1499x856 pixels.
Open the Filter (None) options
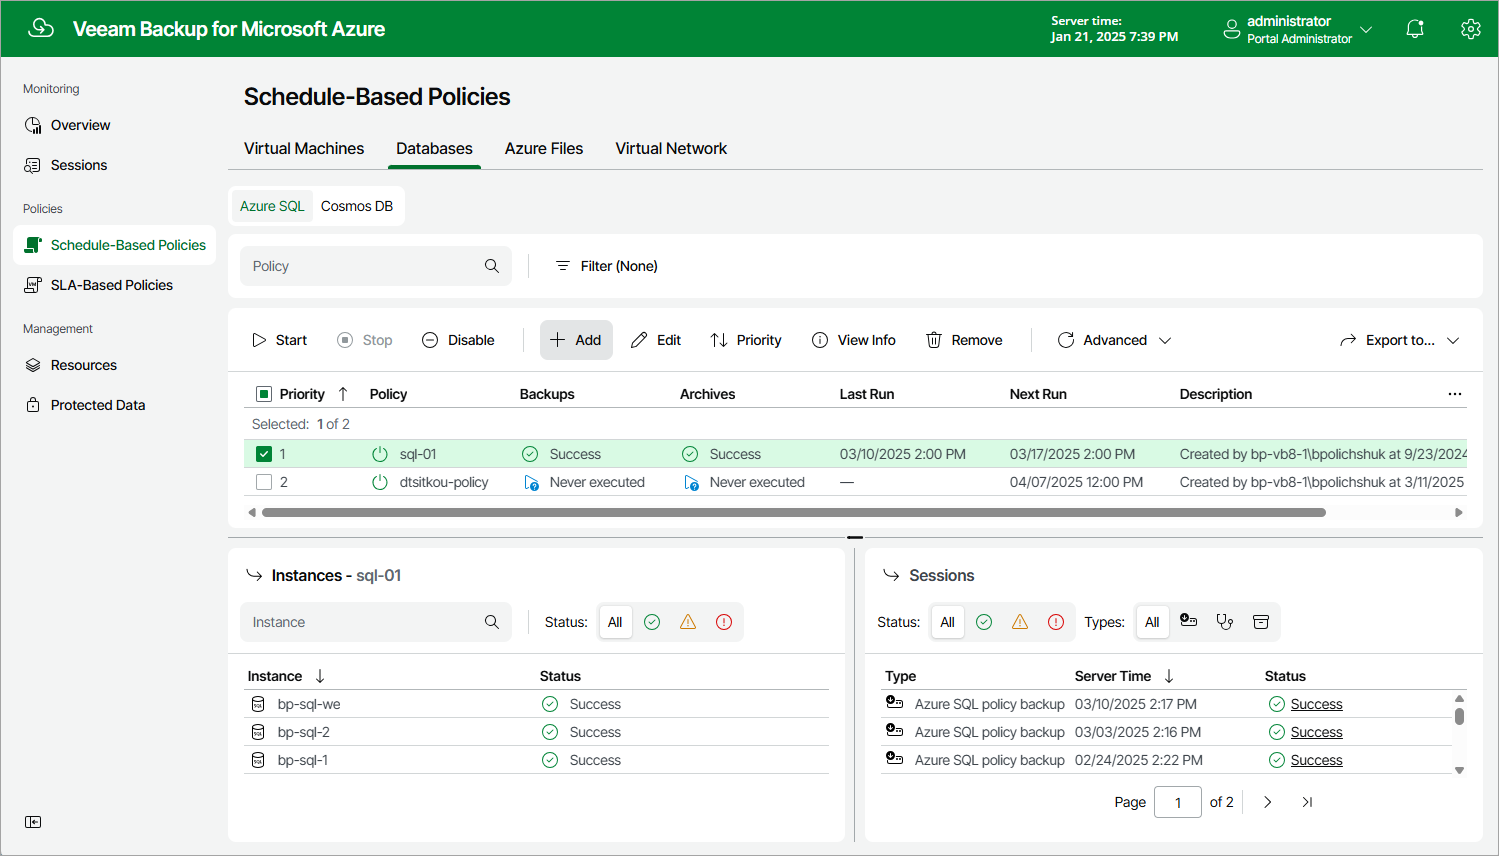pyautogui.click(x=606, y=266)
